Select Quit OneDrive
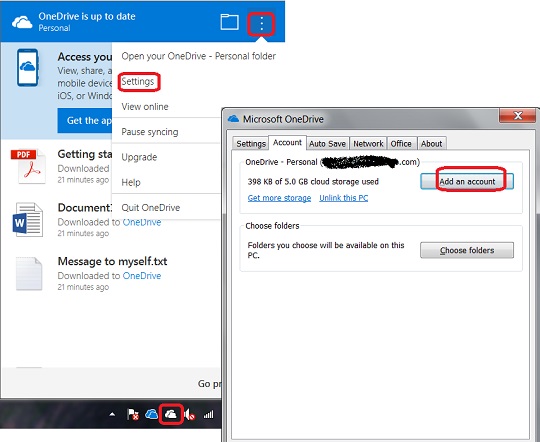This screenshot has height=442, width=540. tap(151, 208)
